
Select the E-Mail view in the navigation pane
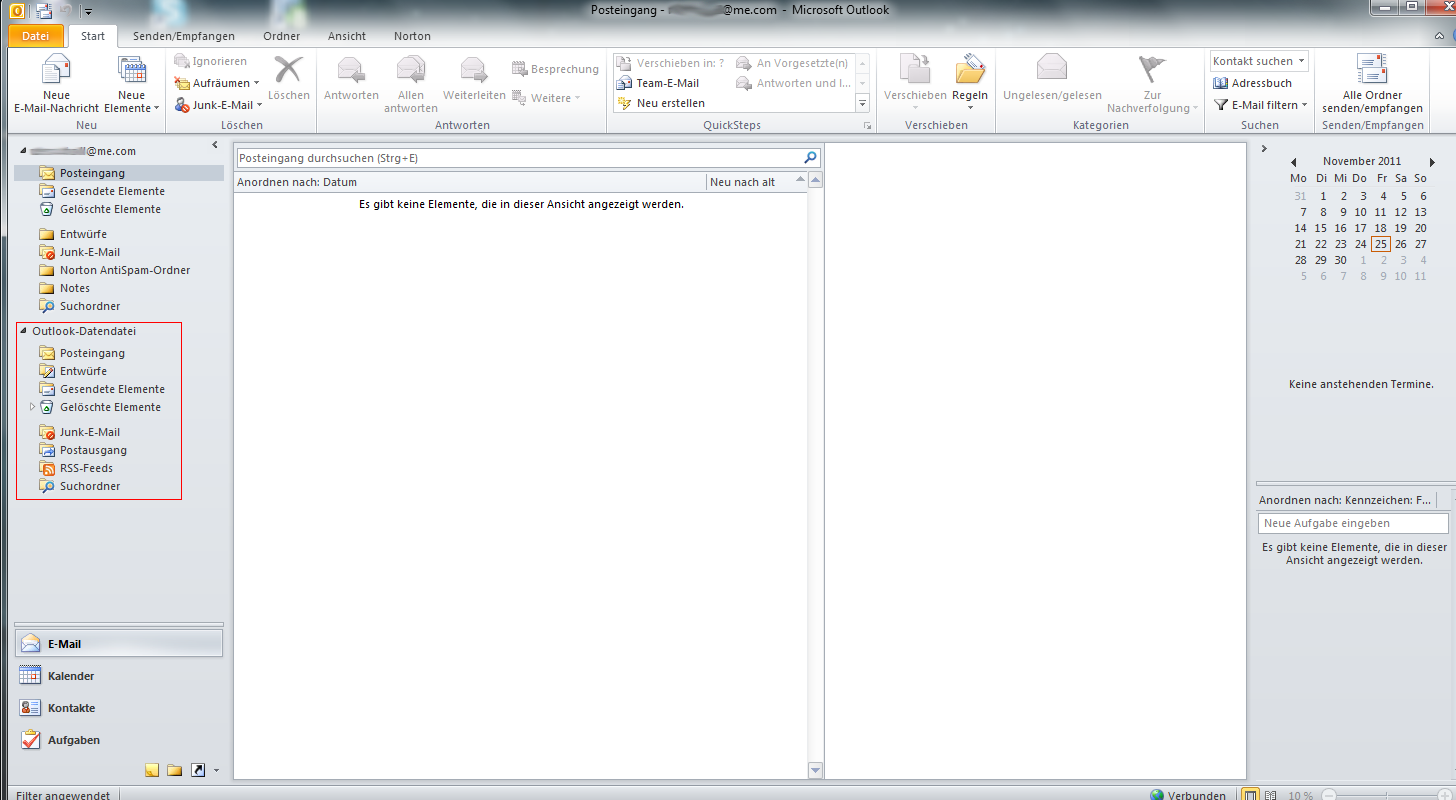tap(119, 644)
